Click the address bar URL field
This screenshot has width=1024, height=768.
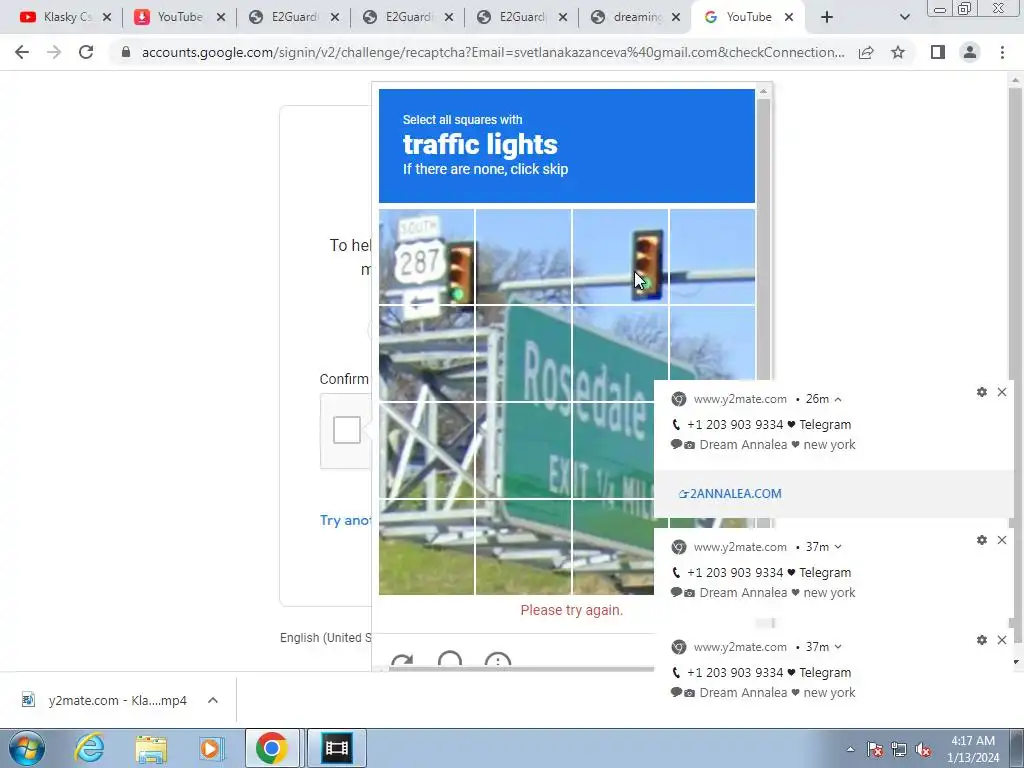[493, 52]
